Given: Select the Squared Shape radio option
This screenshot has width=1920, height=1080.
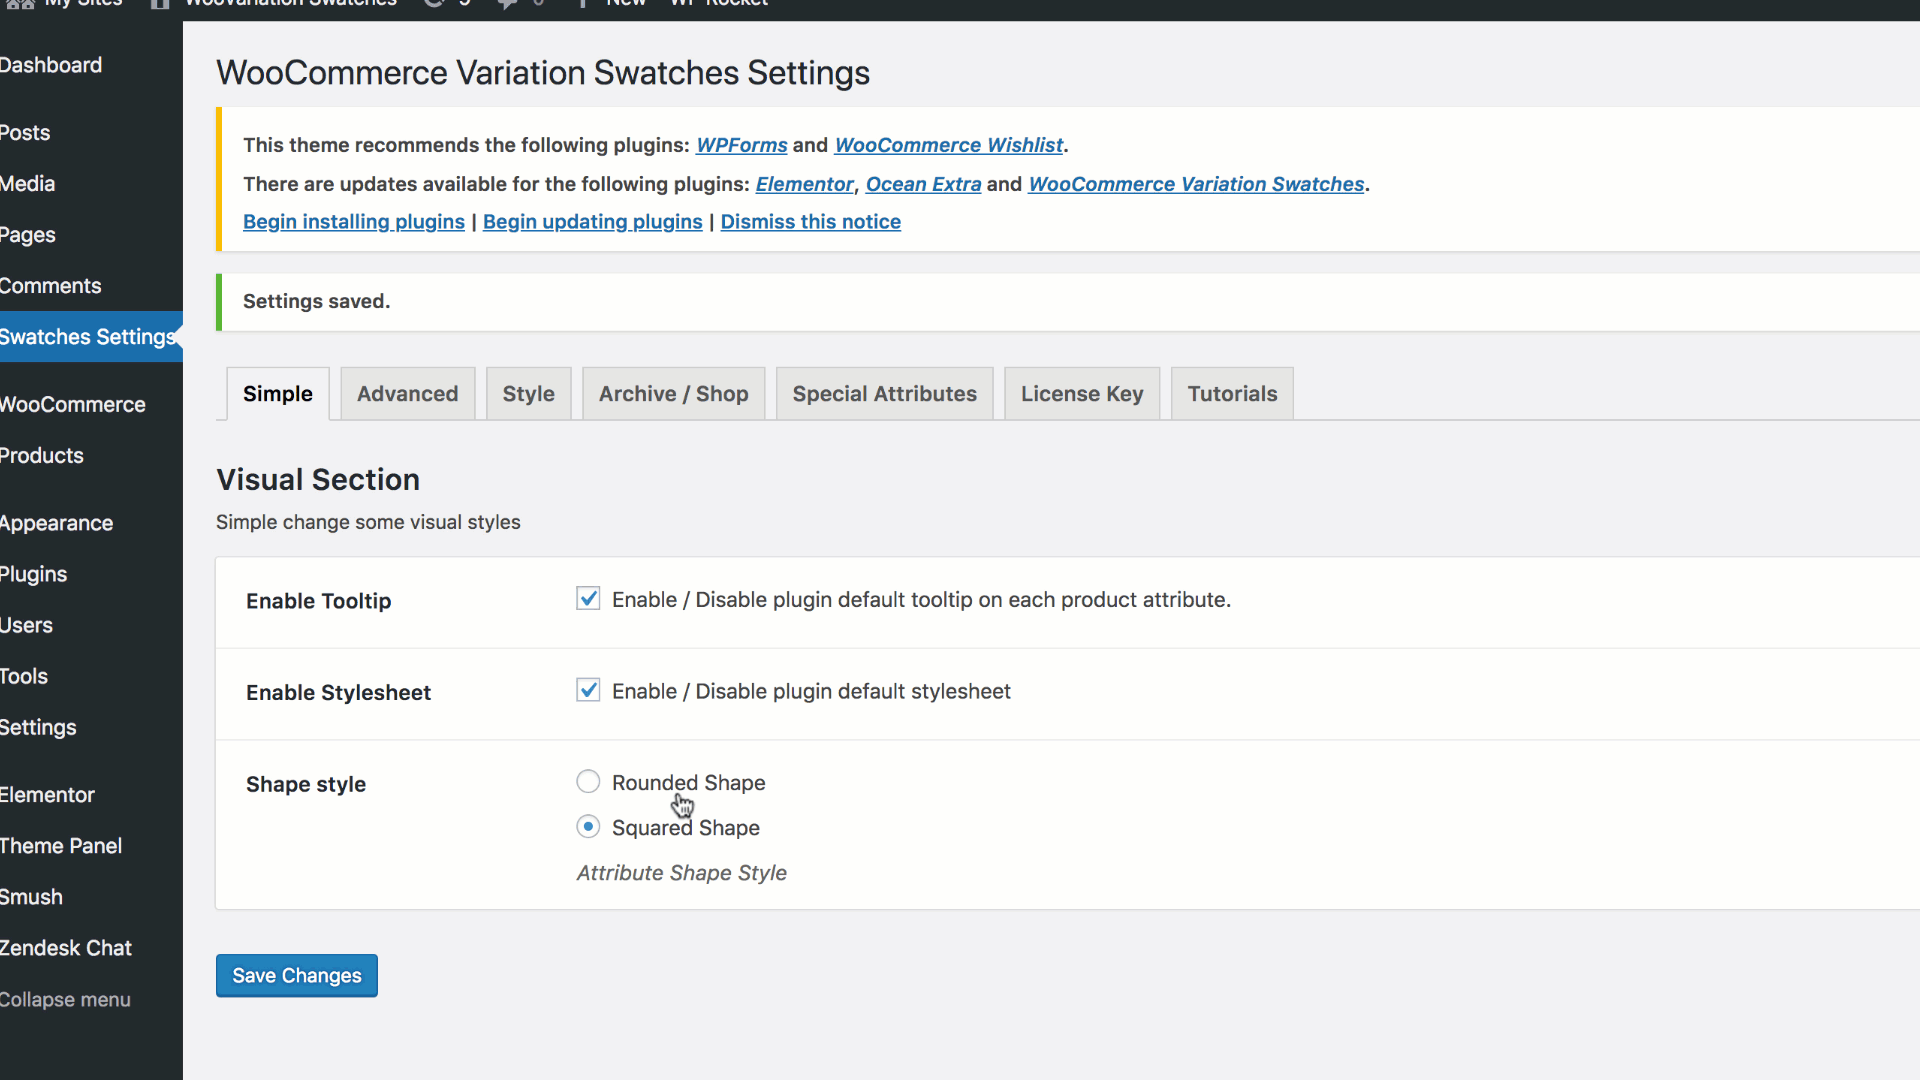Looking at the screenshot, I should click(588, 827).
